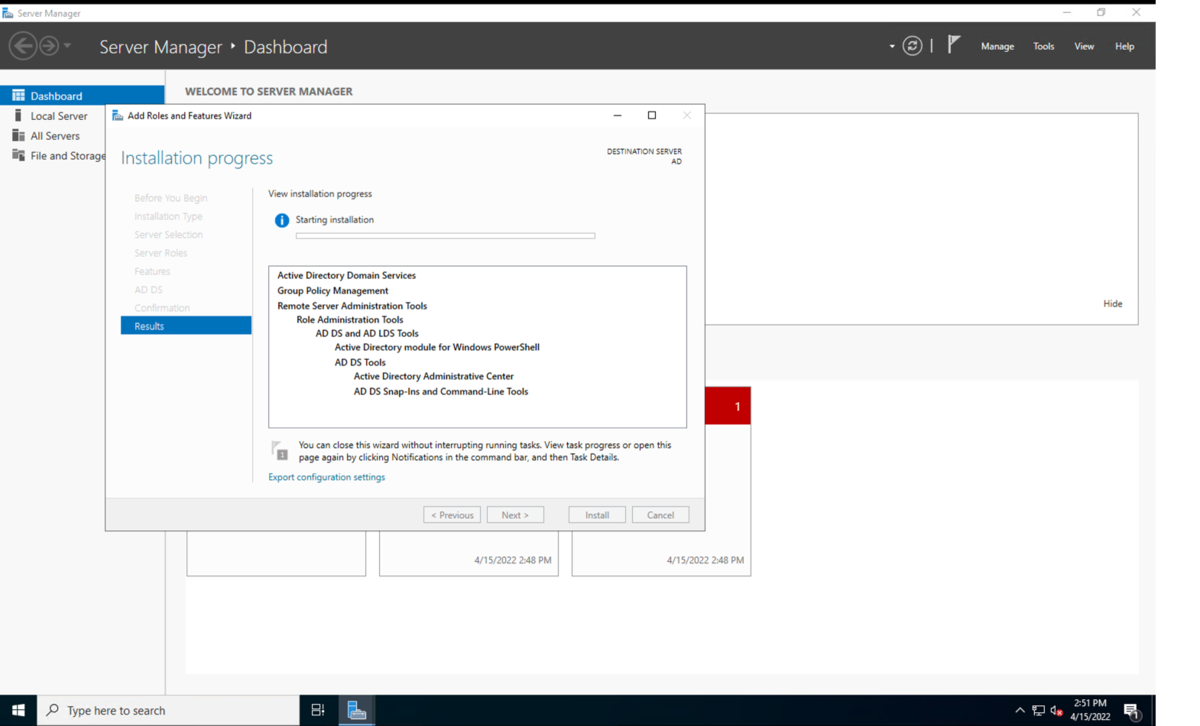Maximize the Add Roles wizard window
The image size is (1200, 726).
point(652,116)
